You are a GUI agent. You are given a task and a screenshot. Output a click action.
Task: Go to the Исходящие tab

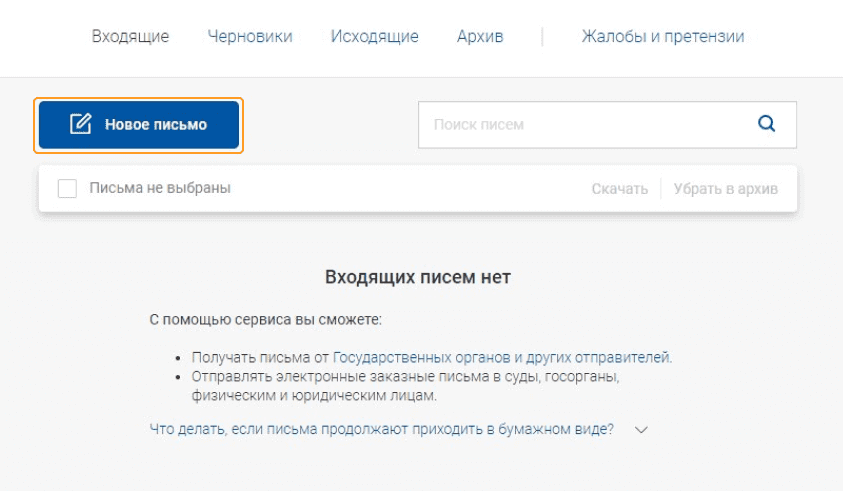point(374,36)
